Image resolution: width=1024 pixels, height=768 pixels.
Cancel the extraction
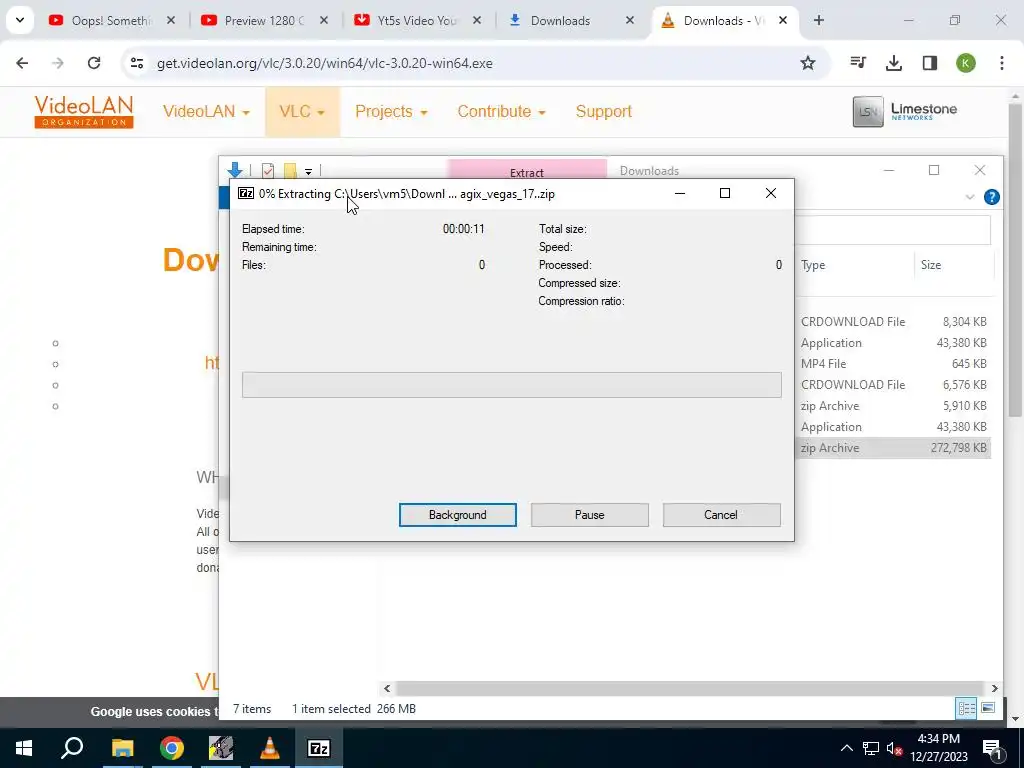[x=721, y=515]
